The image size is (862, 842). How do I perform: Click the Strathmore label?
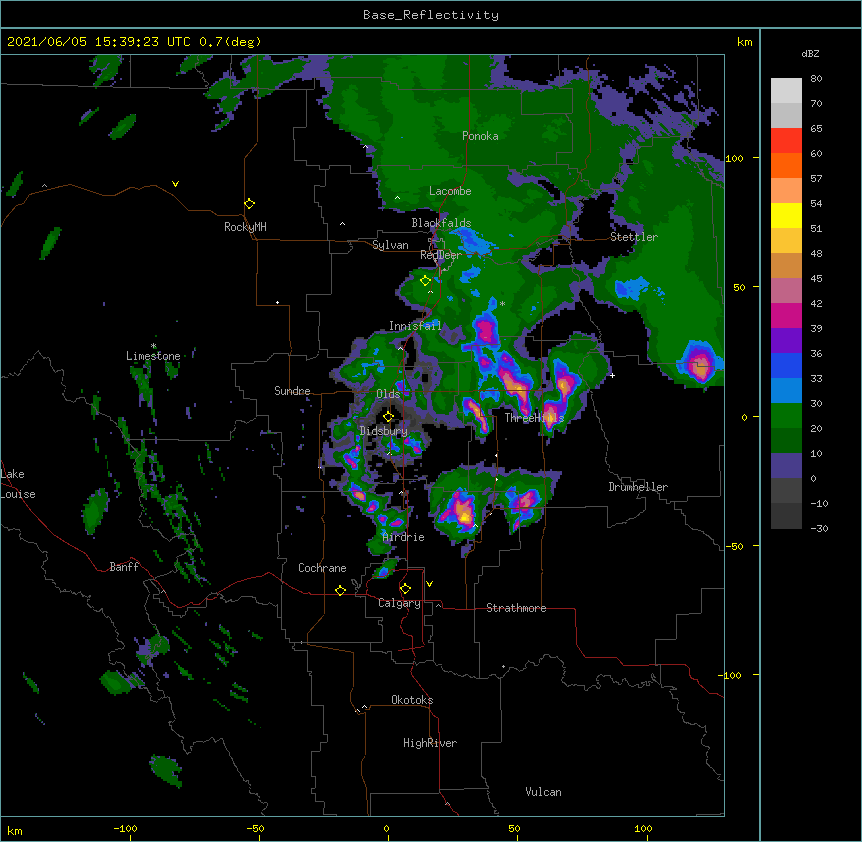516,608
